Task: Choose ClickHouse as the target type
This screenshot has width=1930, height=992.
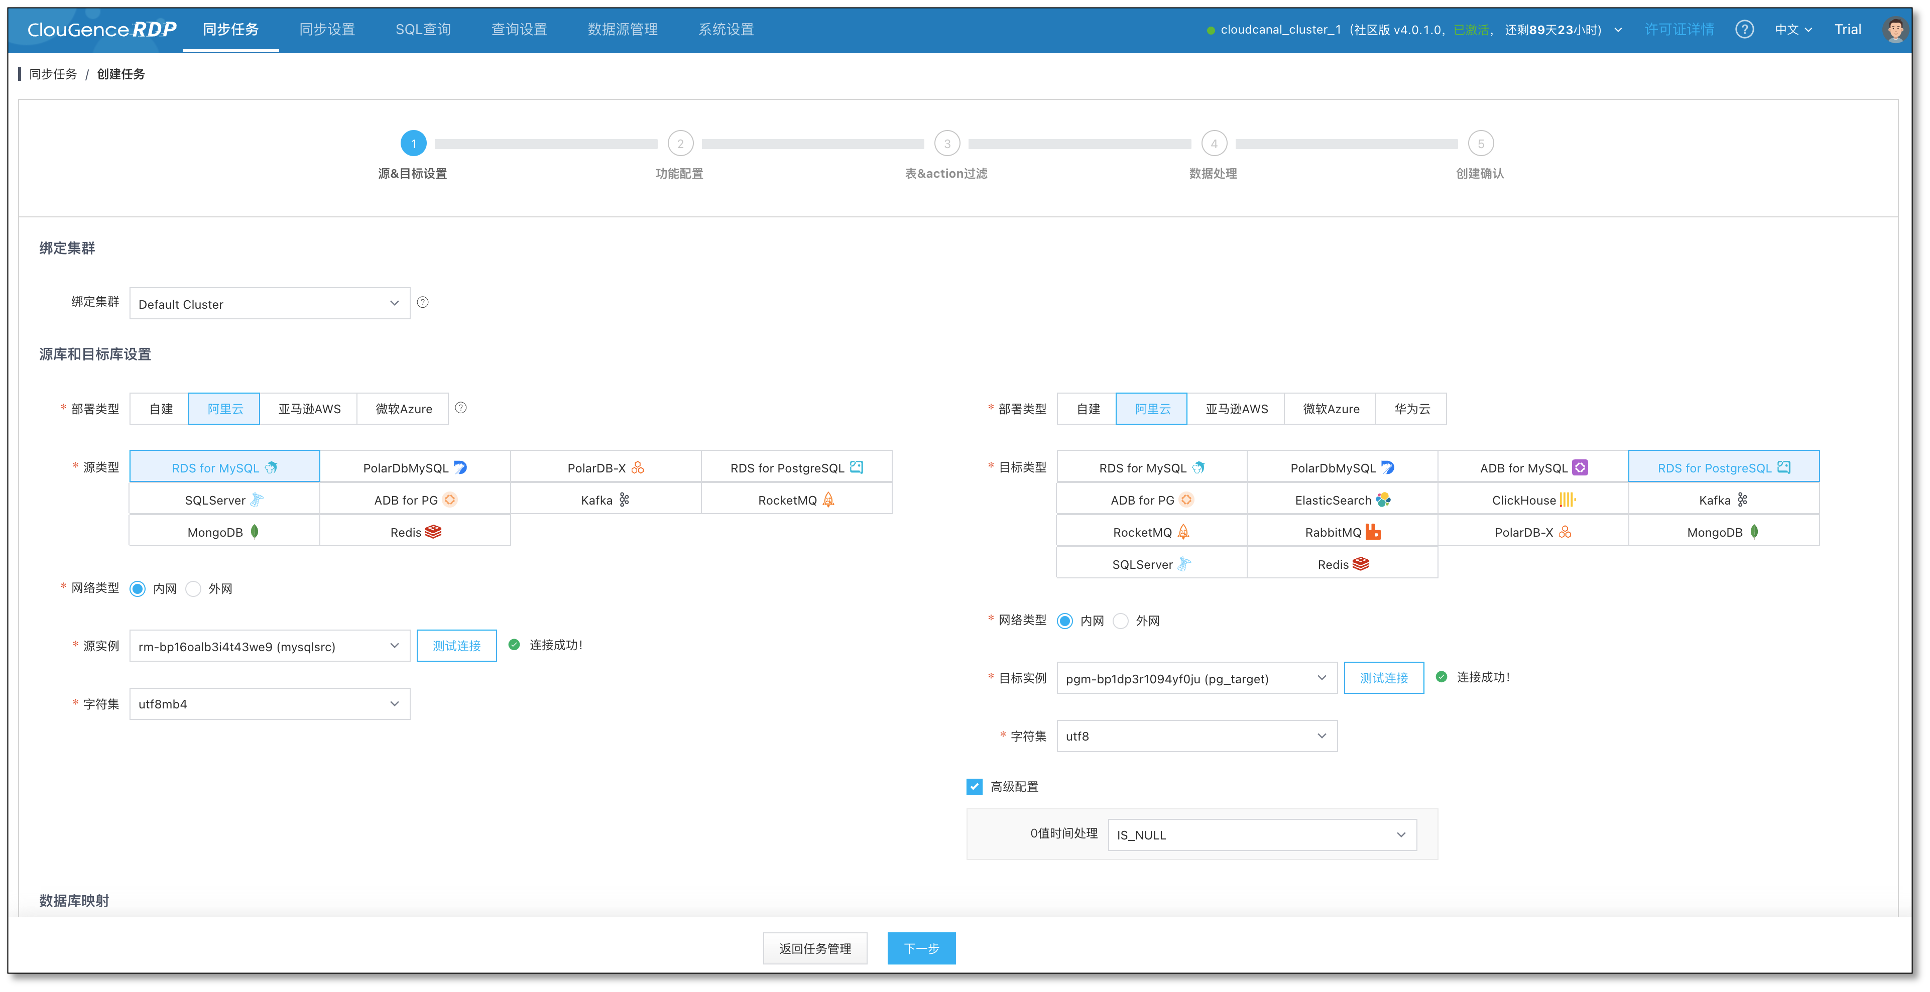Action: (x=1532, y=500)
